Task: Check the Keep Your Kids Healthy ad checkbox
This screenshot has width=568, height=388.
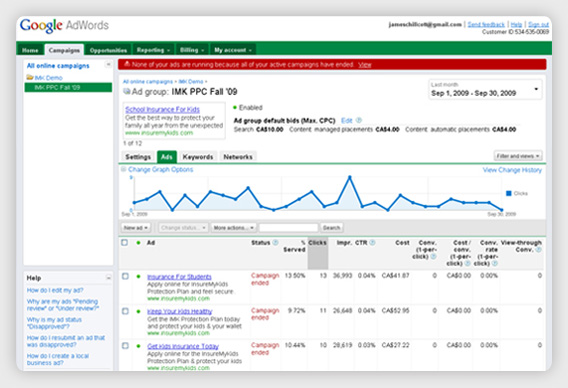Action: [125, 311]
